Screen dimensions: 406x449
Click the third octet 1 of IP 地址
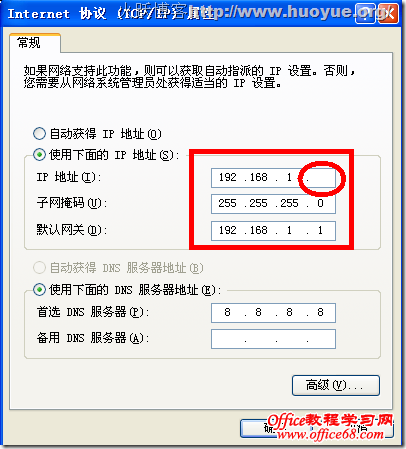(x=289, y=178)
